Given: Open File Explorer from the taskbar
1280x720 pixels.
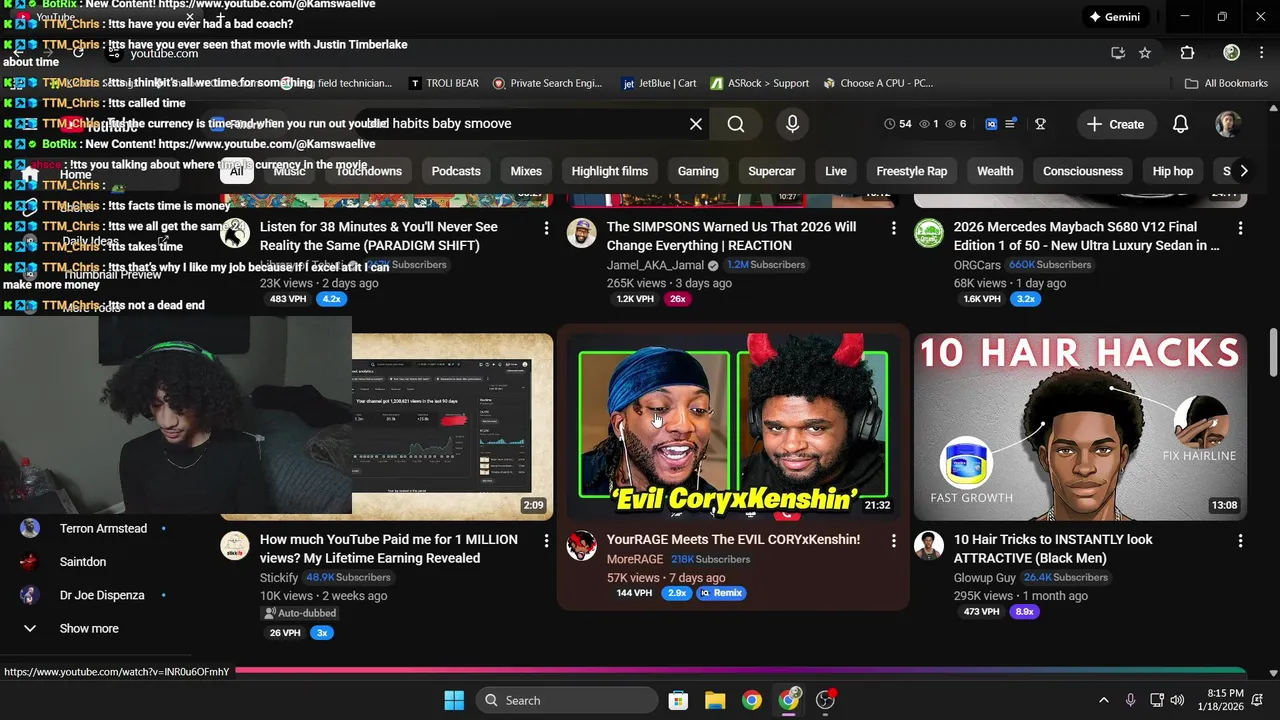Looking at the screenshot, I should tap(714, 700).
